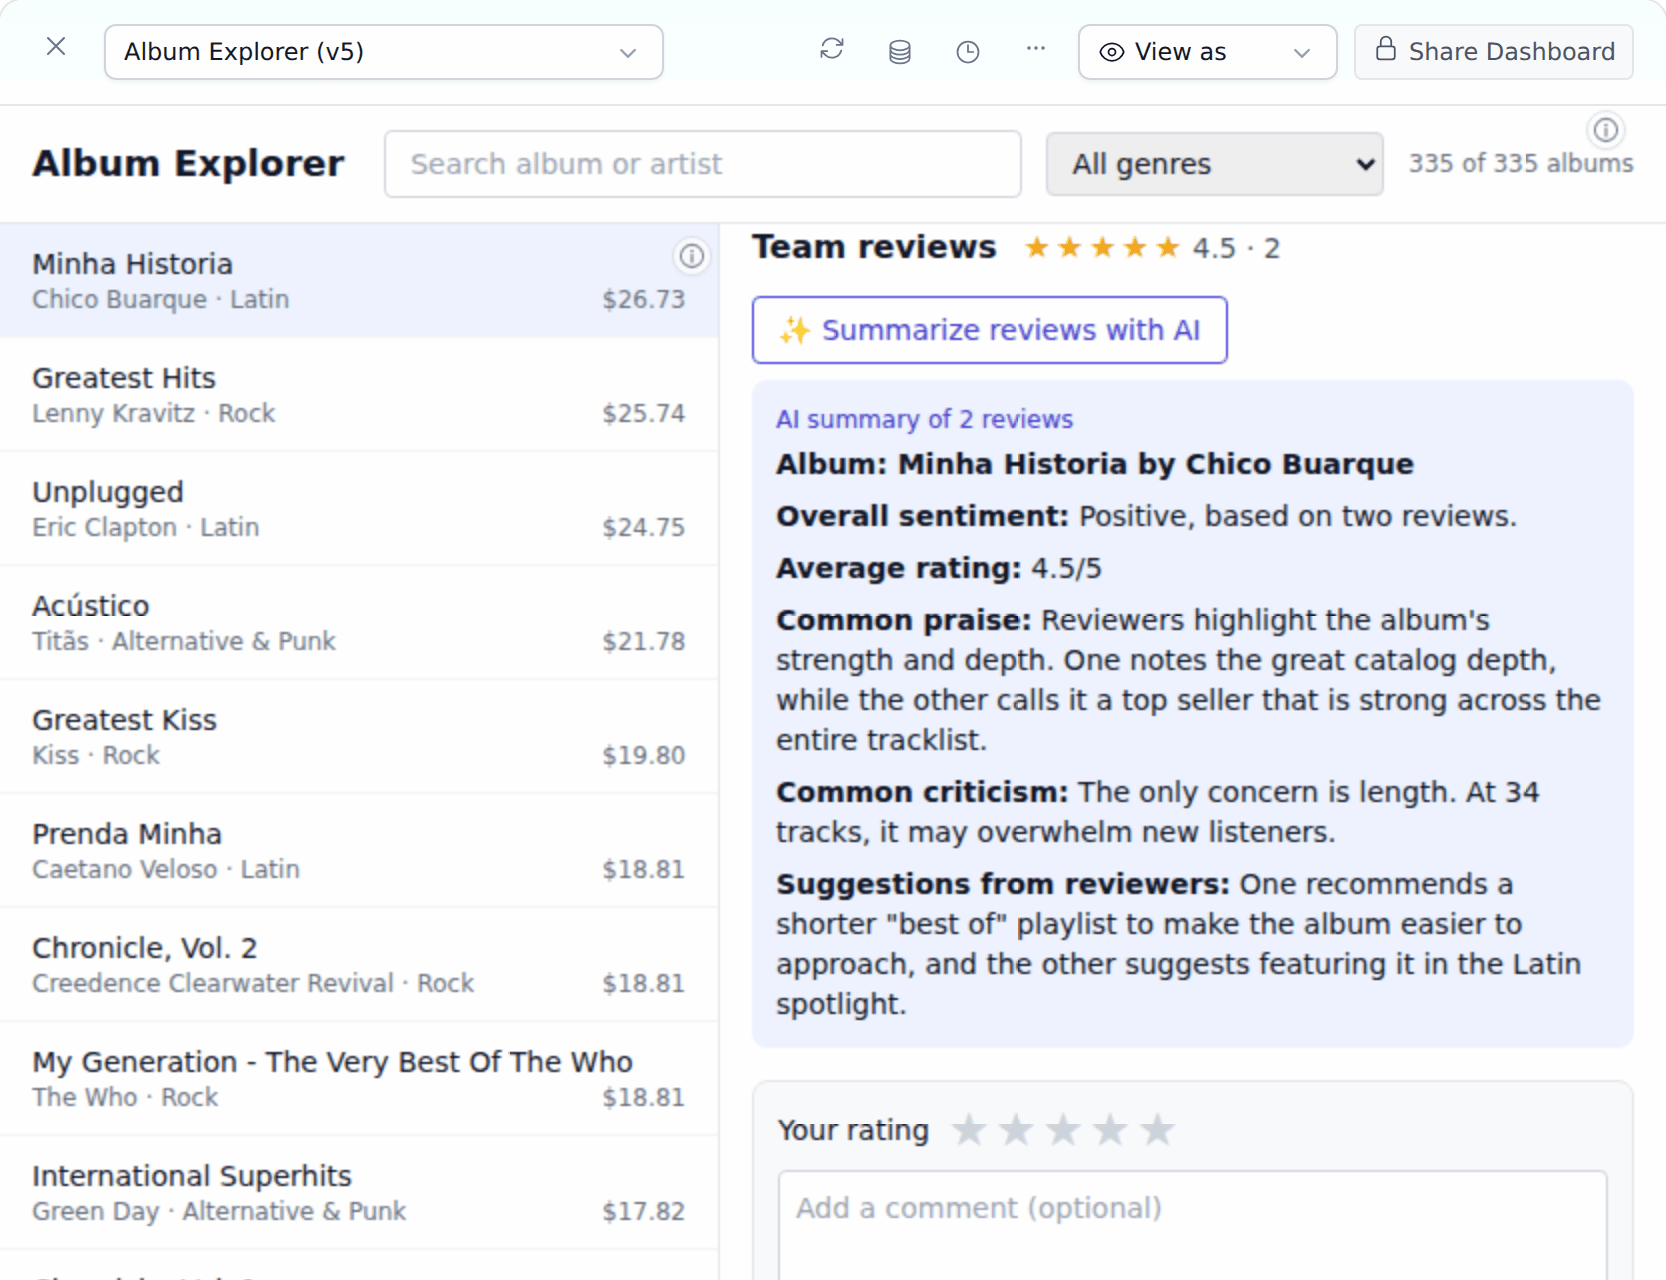Open the database icon in the toolbar

pyautogui.click(x=900, y=52)
